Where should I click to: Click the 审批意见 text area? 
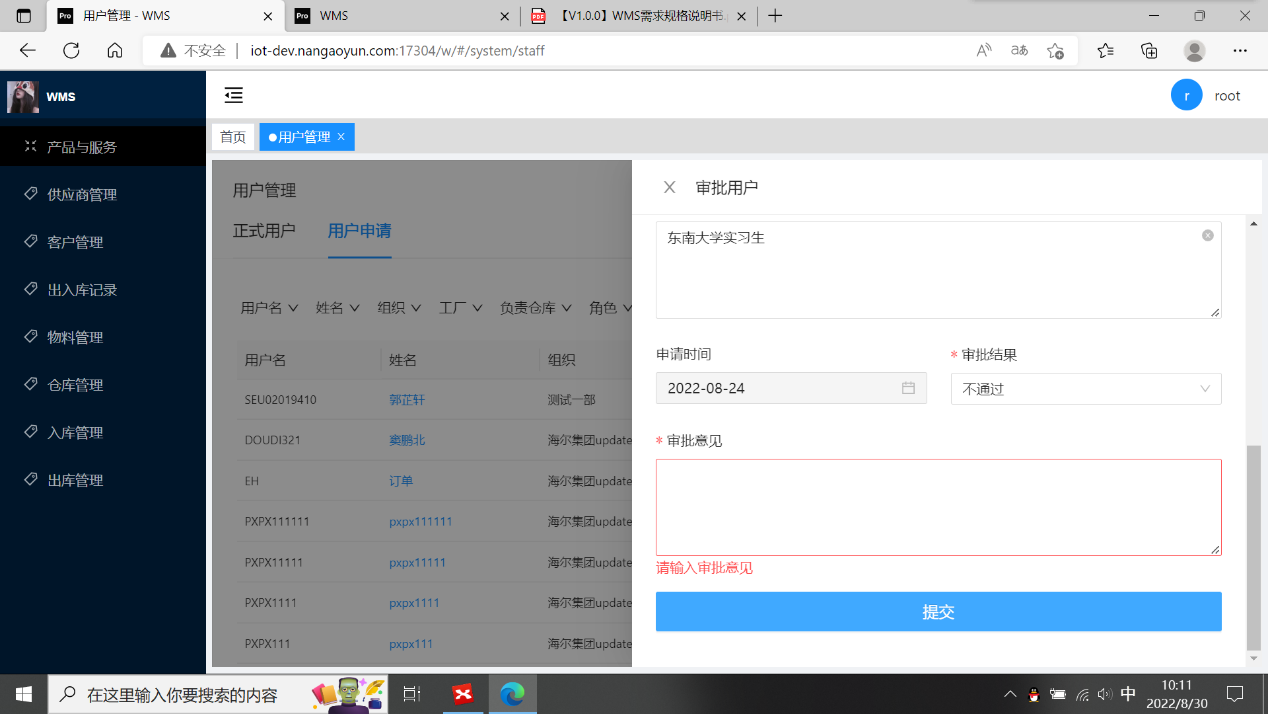(938, 507)
